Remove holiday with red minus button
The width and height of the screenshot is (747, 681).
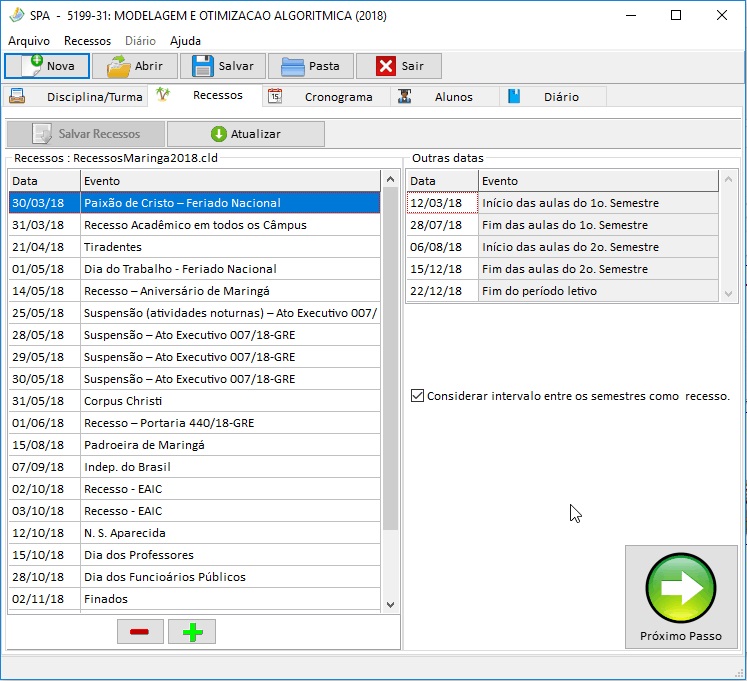coord(140,632)
